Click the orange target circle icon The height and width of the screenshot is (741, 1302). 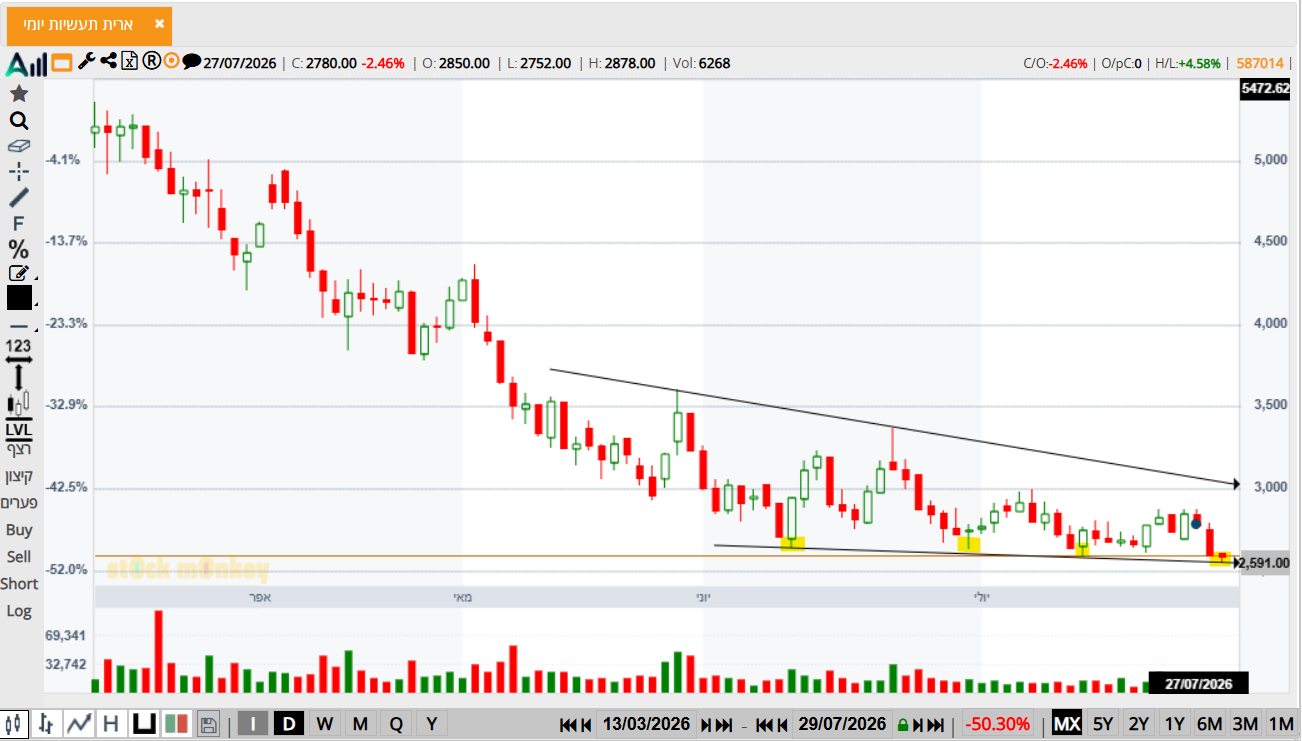tap(171, 61)
